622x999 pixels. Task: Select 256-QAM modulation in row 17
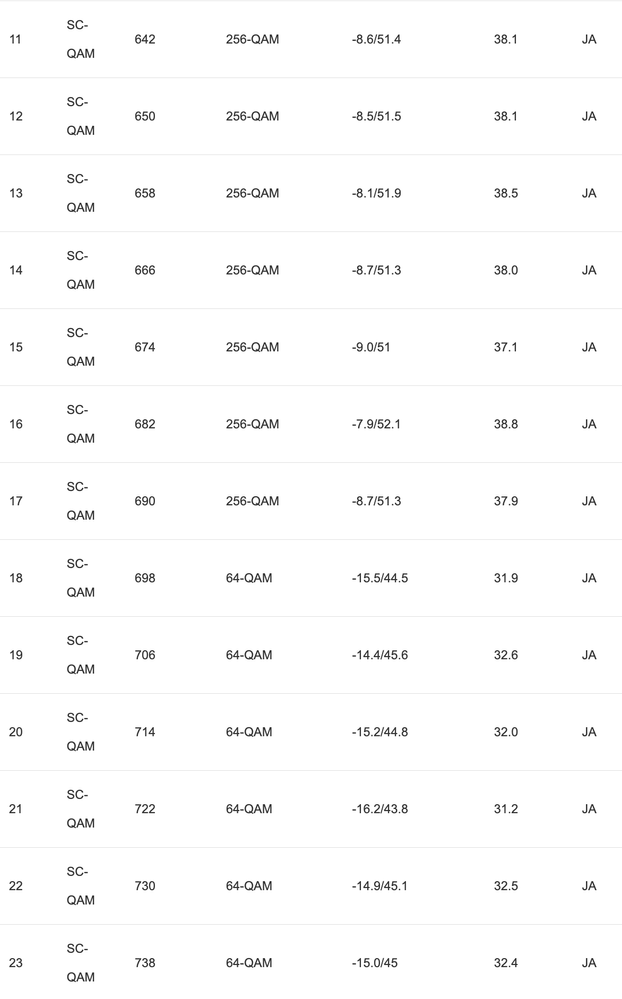[252, 501]
